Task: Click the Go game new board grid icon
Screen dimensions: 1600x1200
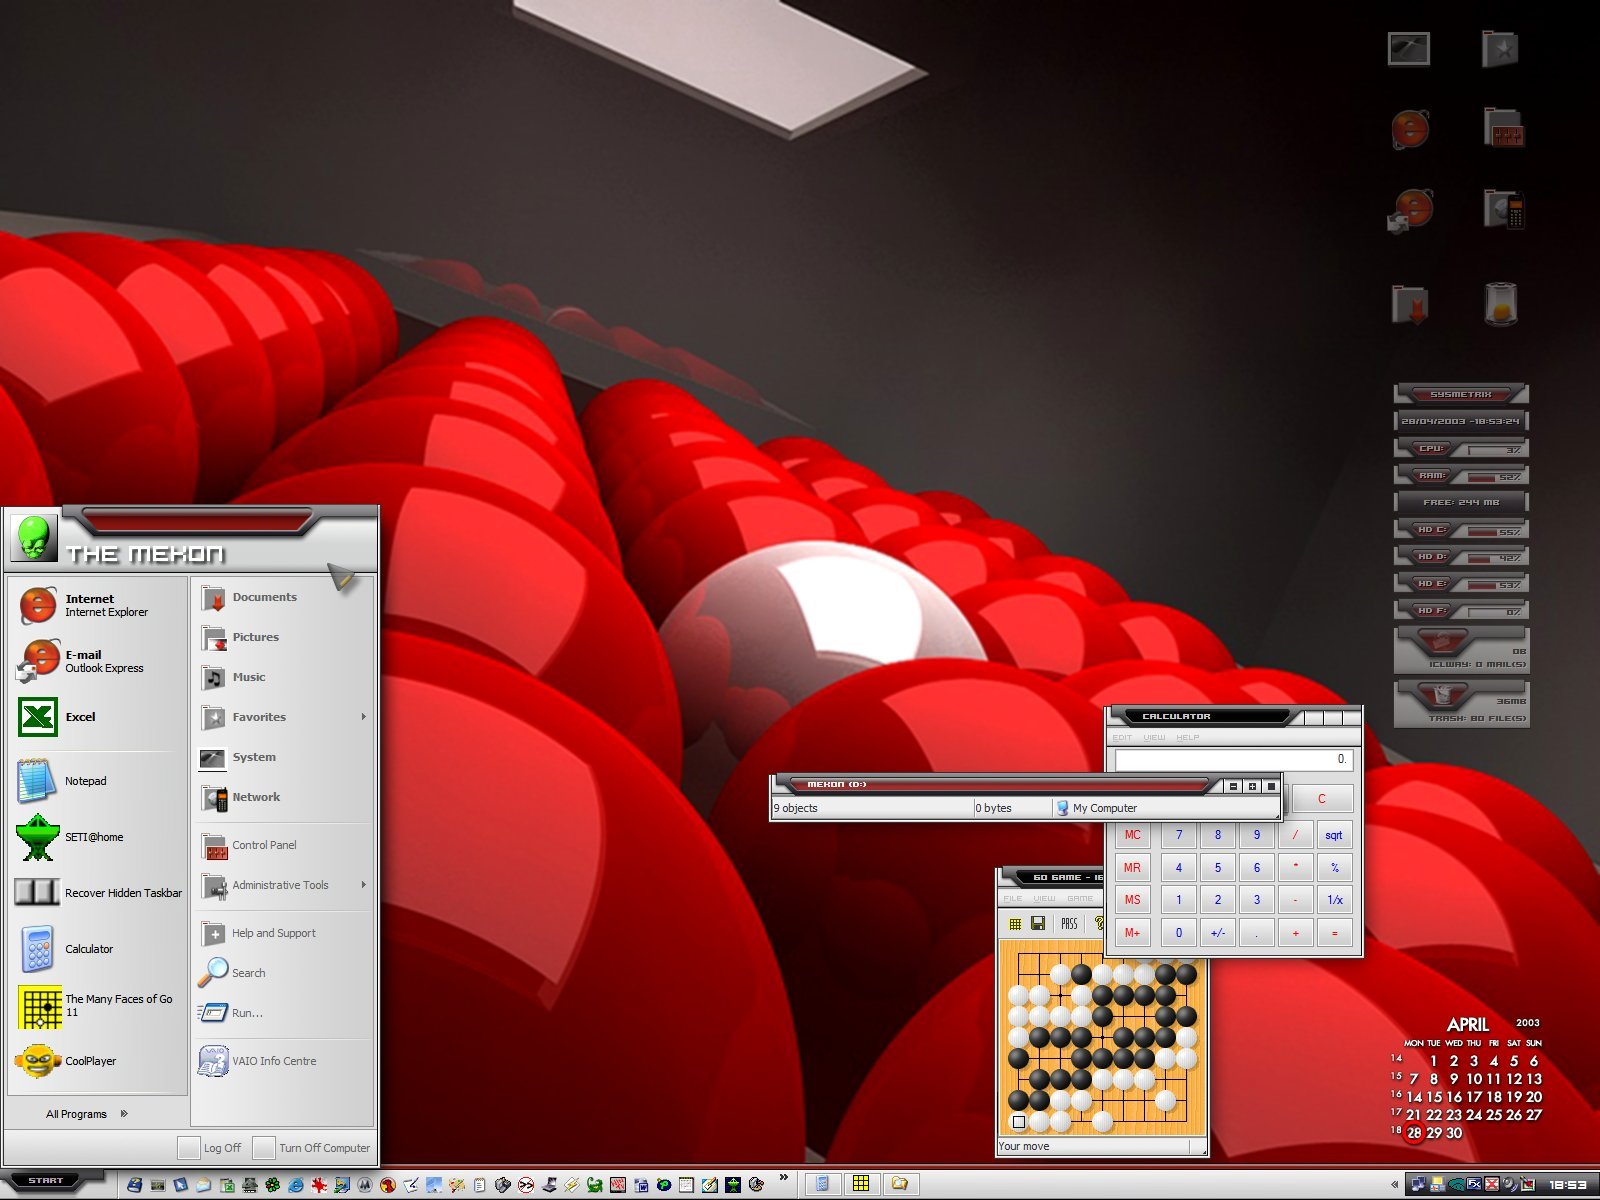Action: (x=1015, y=924)
